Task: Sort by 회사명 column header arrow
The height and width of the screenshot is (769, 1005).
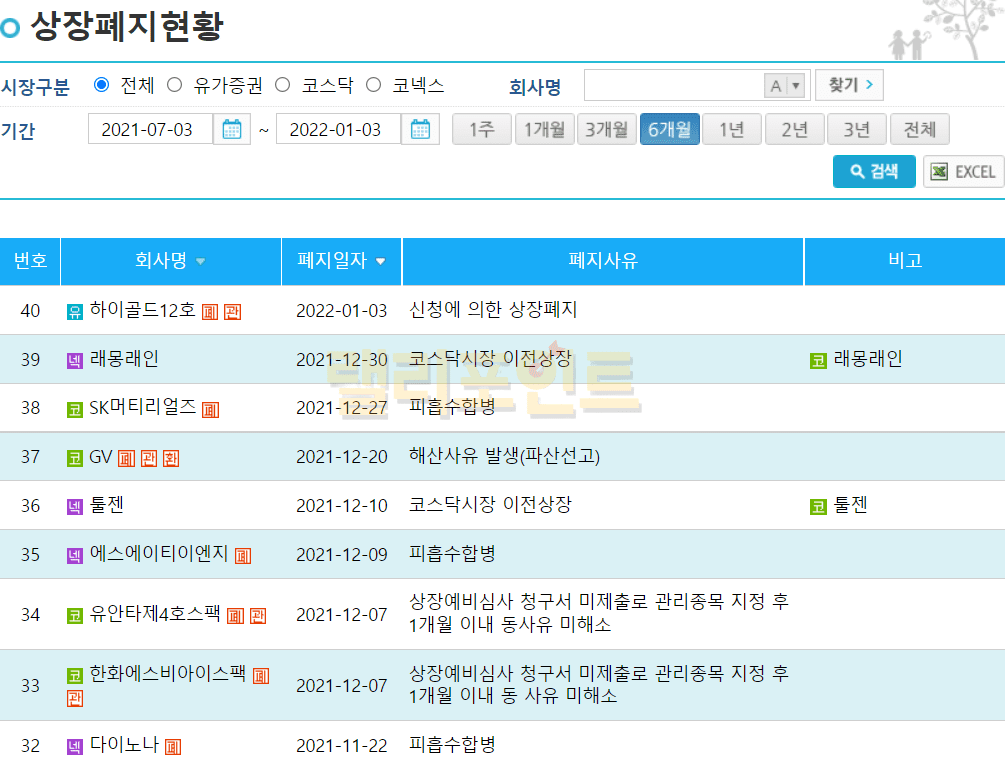Action: click(201, 262)
